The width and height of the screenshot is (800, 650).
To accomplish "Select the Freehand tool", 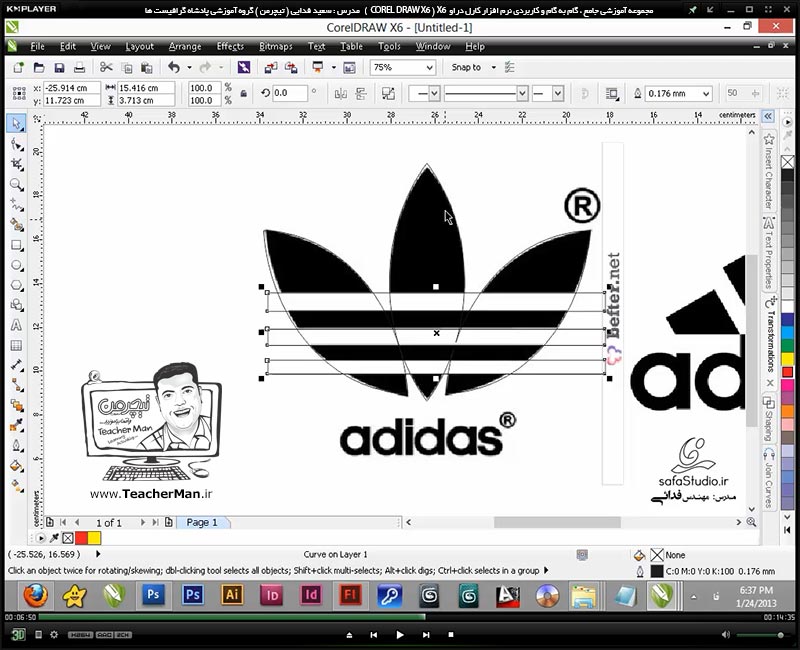I will click(x=17, y=205).
